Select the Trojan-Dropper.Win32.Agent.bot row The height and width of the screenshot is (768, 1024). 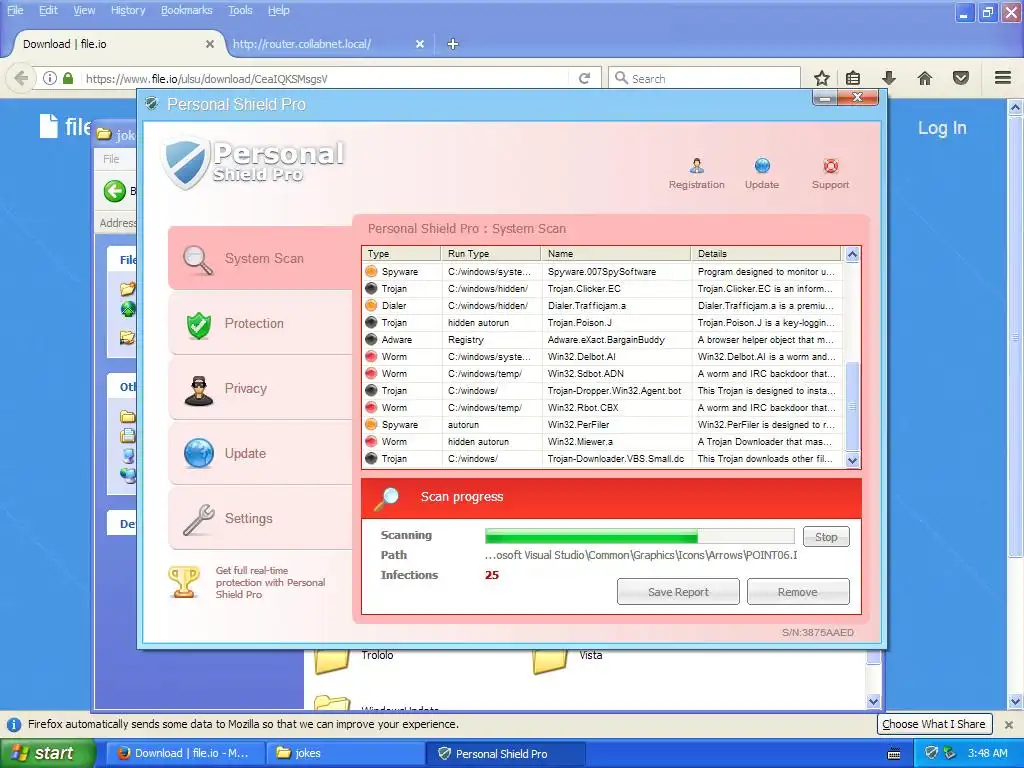click(603, 391)
